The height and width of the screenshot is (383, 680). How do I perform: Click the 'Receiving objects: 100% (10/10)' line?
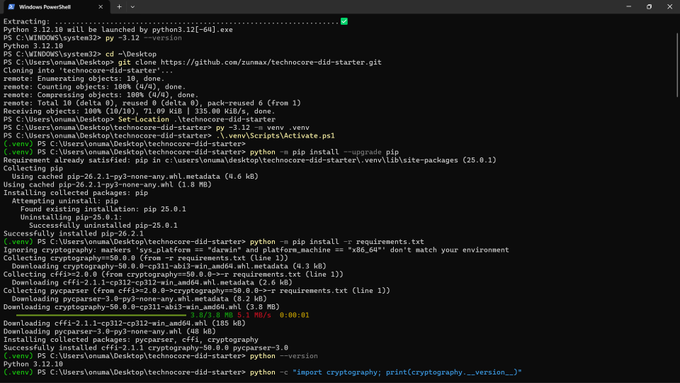[139, 111]
